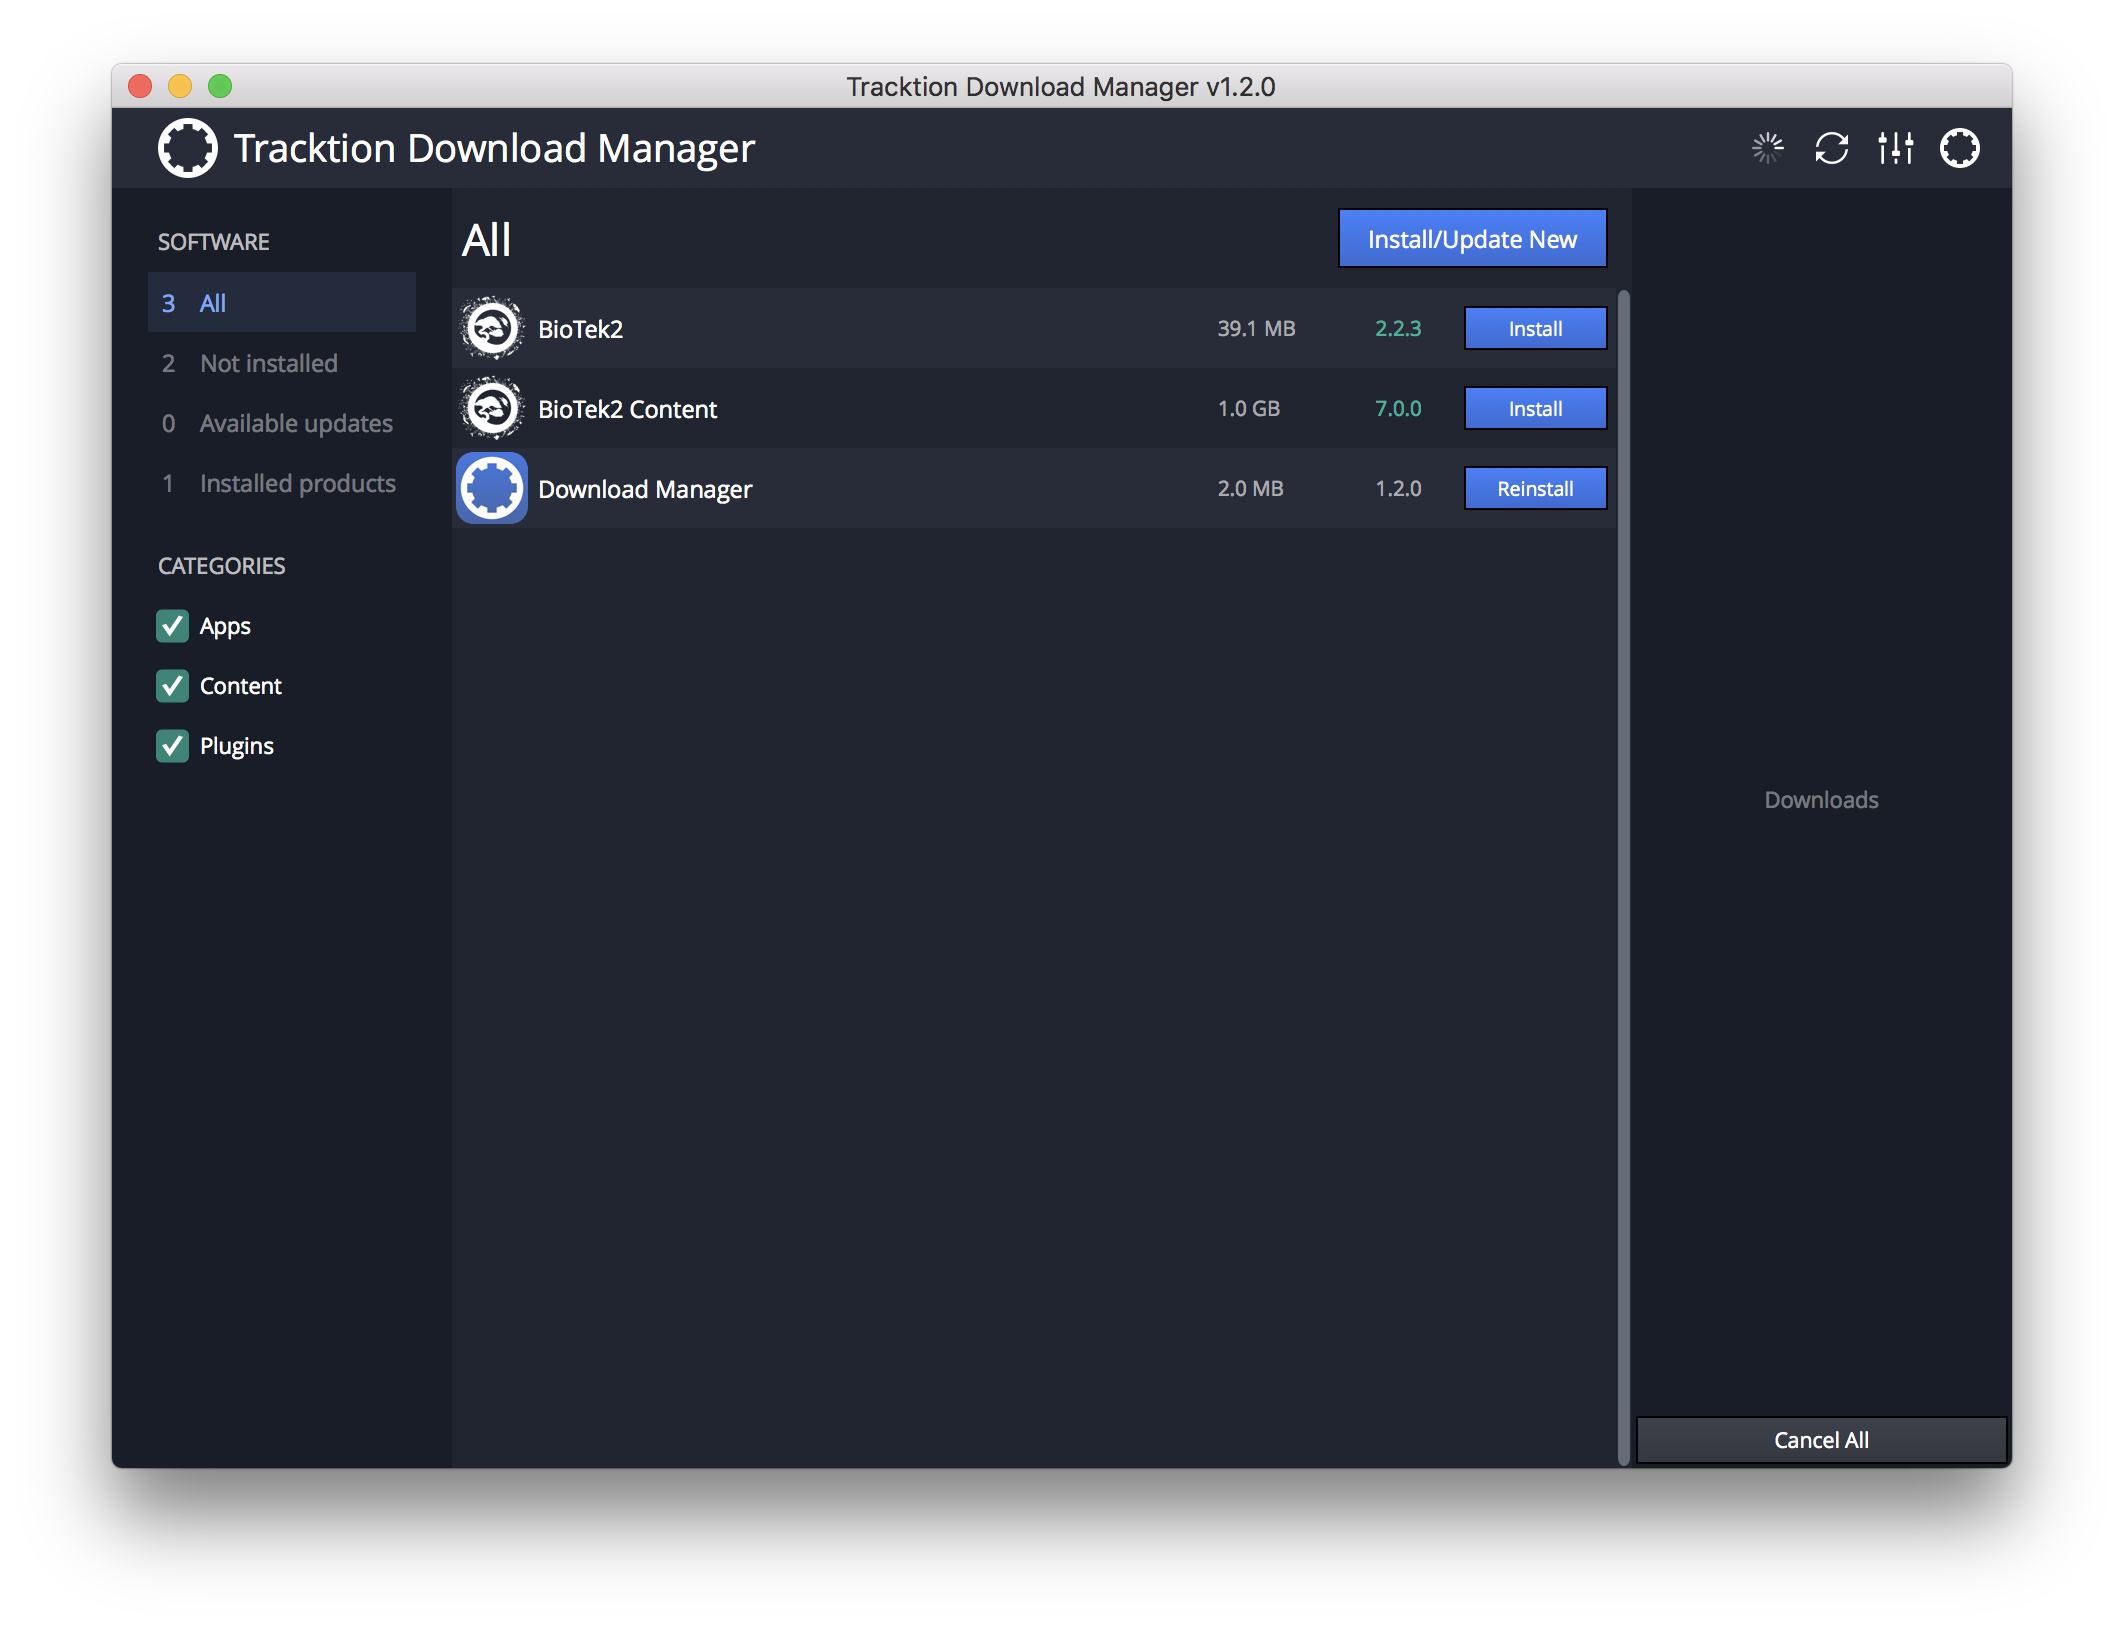Click the BioTek2 Content product icon
Viewport: 2124px width, 1628px height.
(x=492, y=409)
